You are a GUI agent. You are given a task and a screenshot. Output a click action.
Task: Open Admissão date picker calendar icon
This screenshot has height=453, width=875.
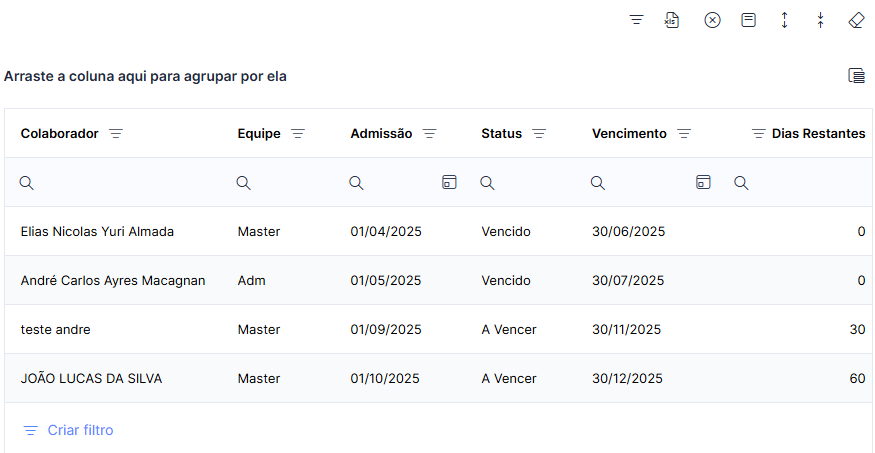(449, 182)
